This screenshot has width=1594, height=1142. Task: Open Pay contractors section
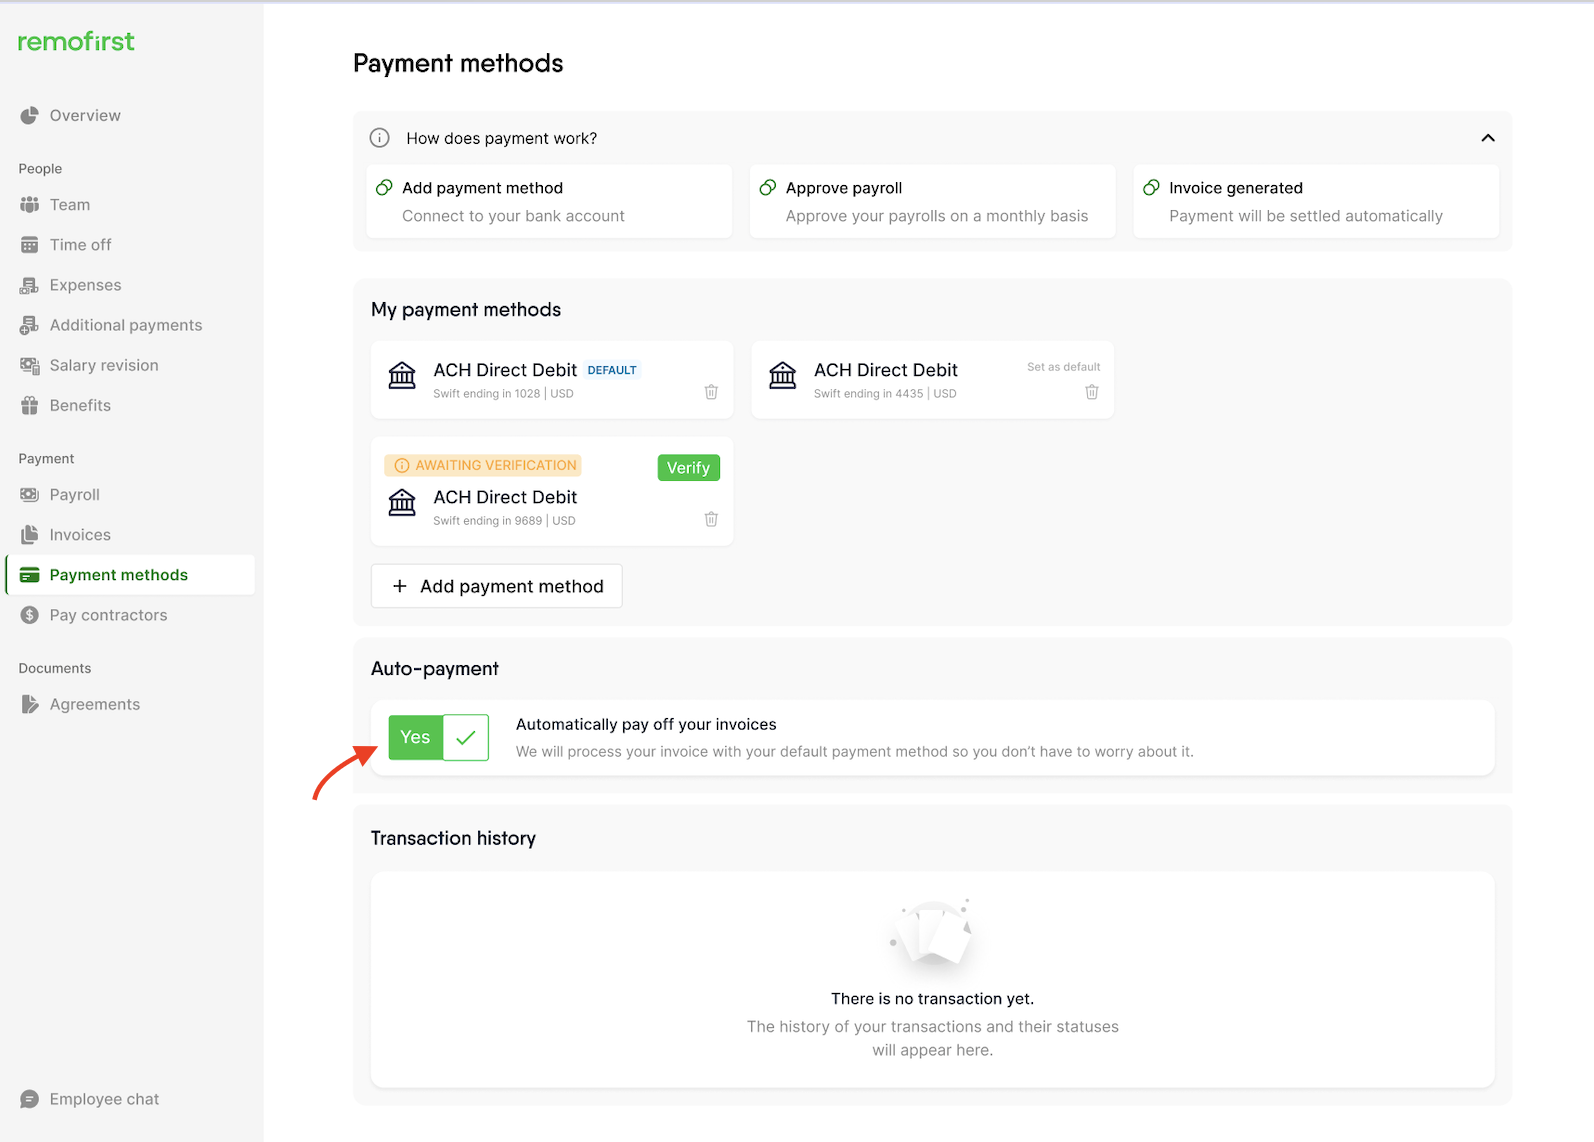click(x=108, y=615)
